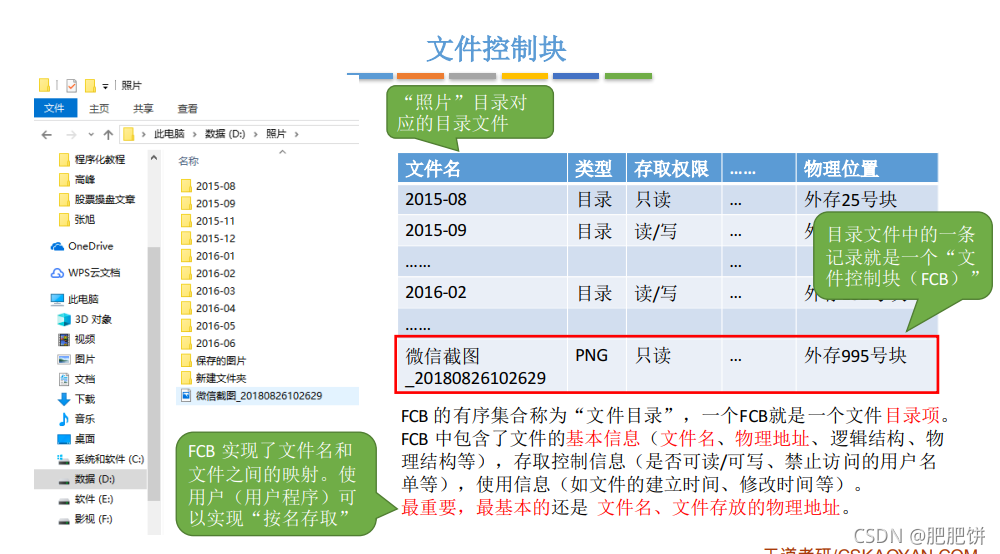Click the quick access properties checkmark icon
Viewport: 1000px width, 554px height.
coord(71,85)
